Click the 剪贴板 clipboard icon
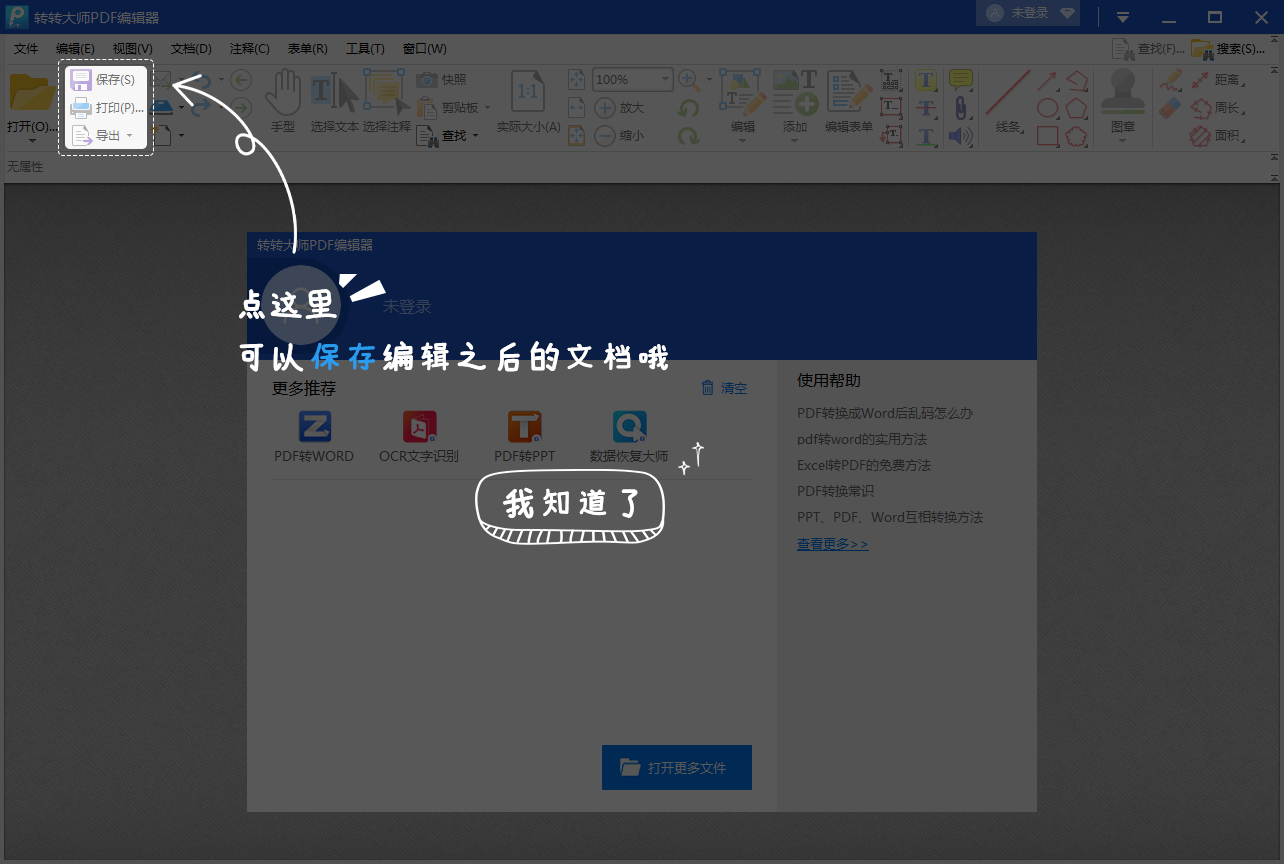Image resolution: width=1284 pixels, height=864 pixels. pos(427,107)
